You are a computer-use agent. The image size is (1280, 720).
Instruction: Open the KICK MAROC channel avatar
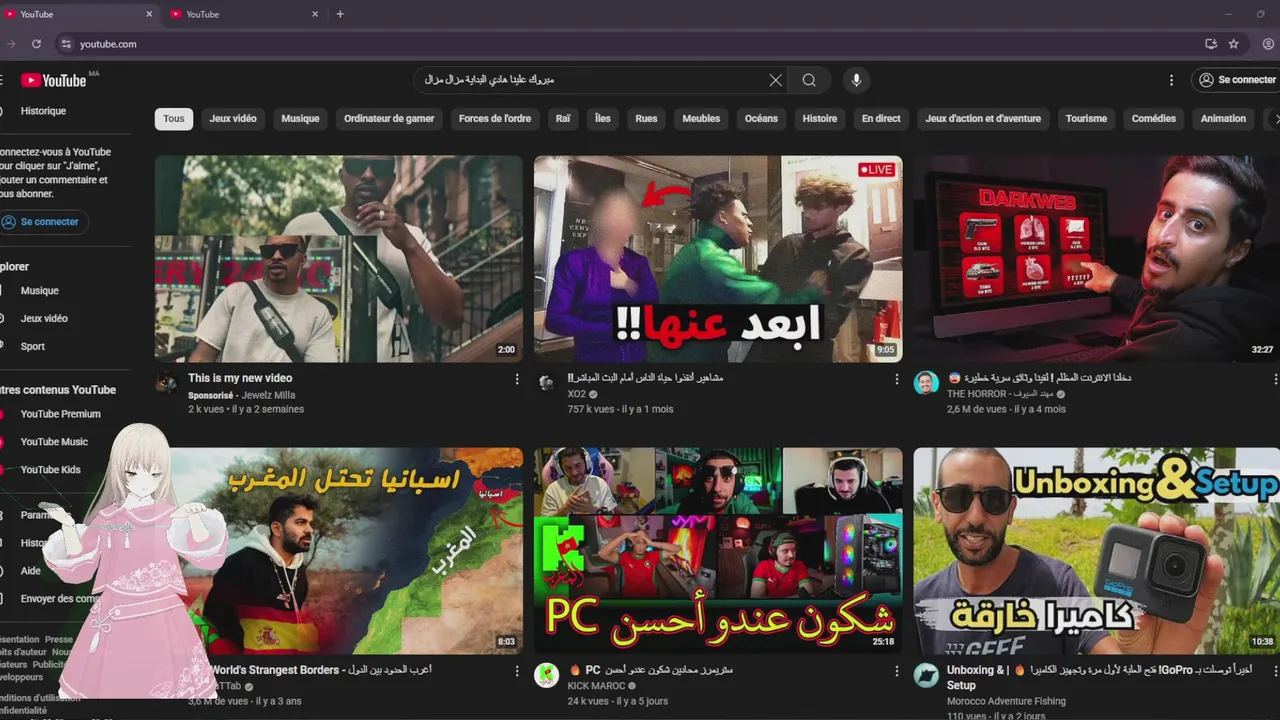[546, 675]
